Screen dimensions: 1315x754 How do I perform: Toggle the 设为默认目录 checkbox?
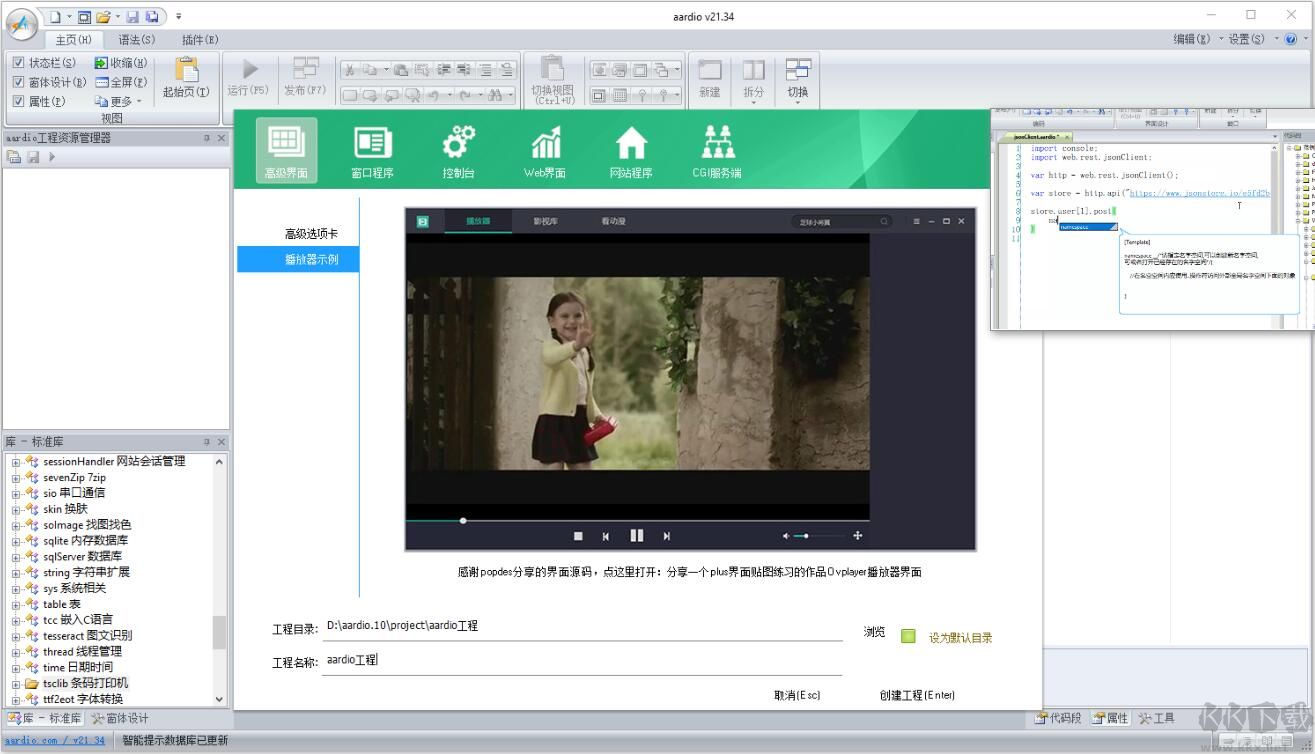point(908,636)
